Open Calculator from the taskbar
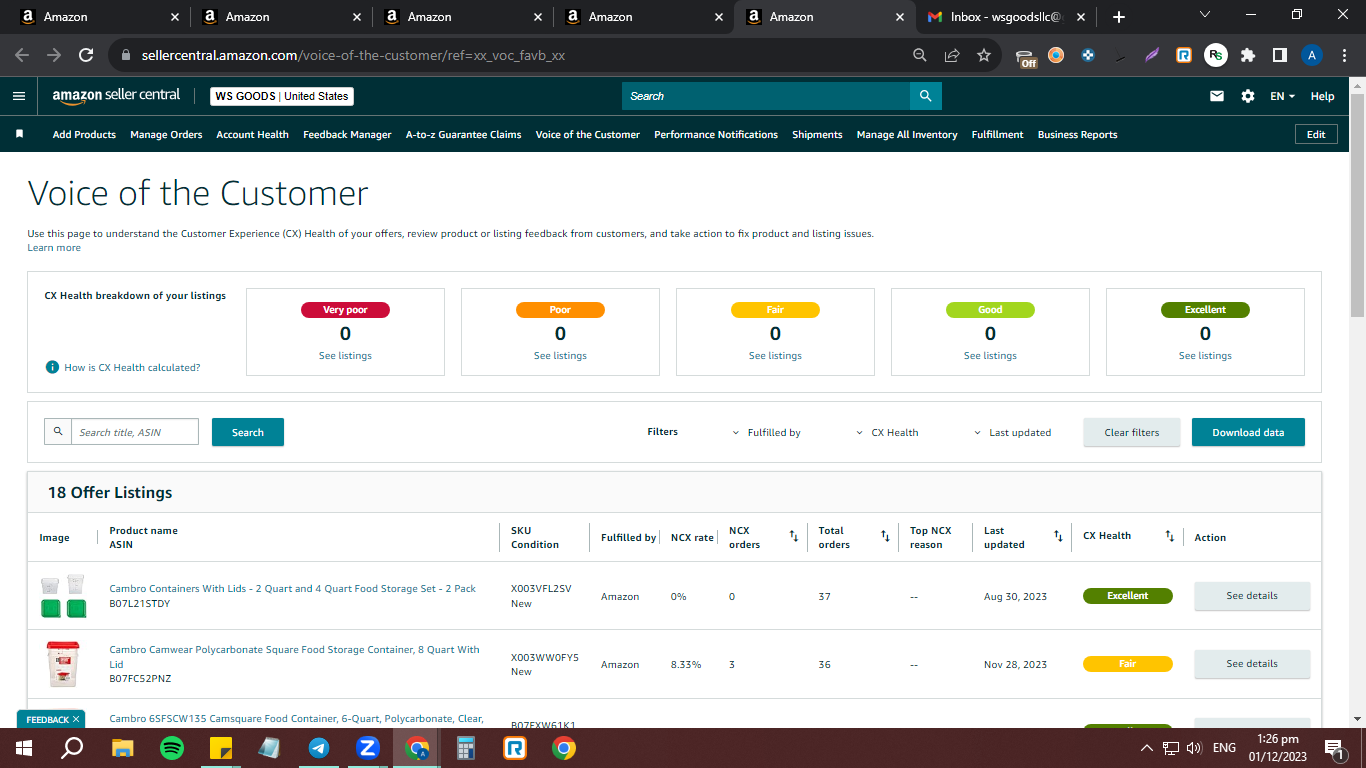The width and height of the screenshot is (1366, 768). tap(465, 747)
